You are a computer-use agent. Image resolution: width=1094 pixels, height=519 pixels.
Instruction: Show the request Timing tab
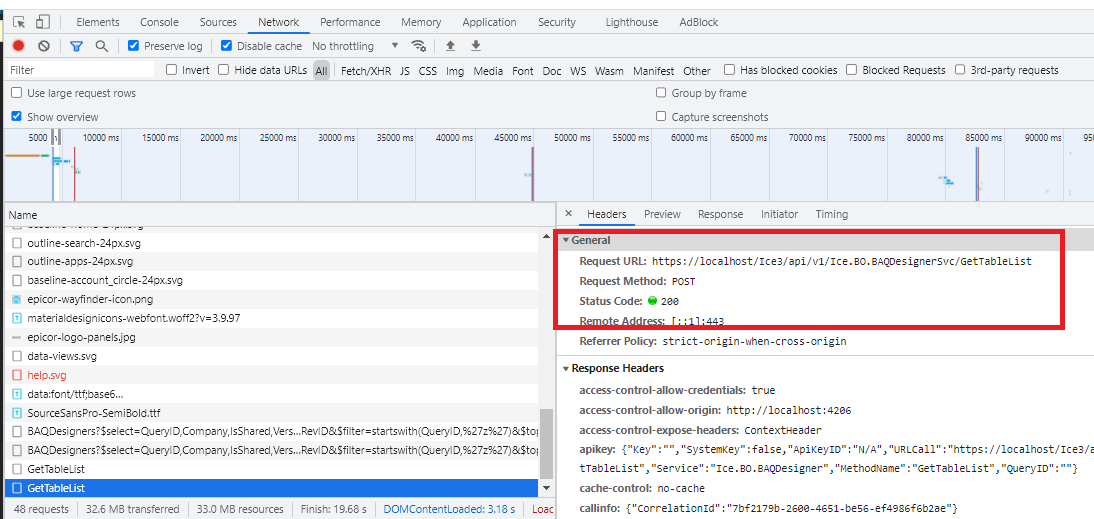tap(832, 214)
